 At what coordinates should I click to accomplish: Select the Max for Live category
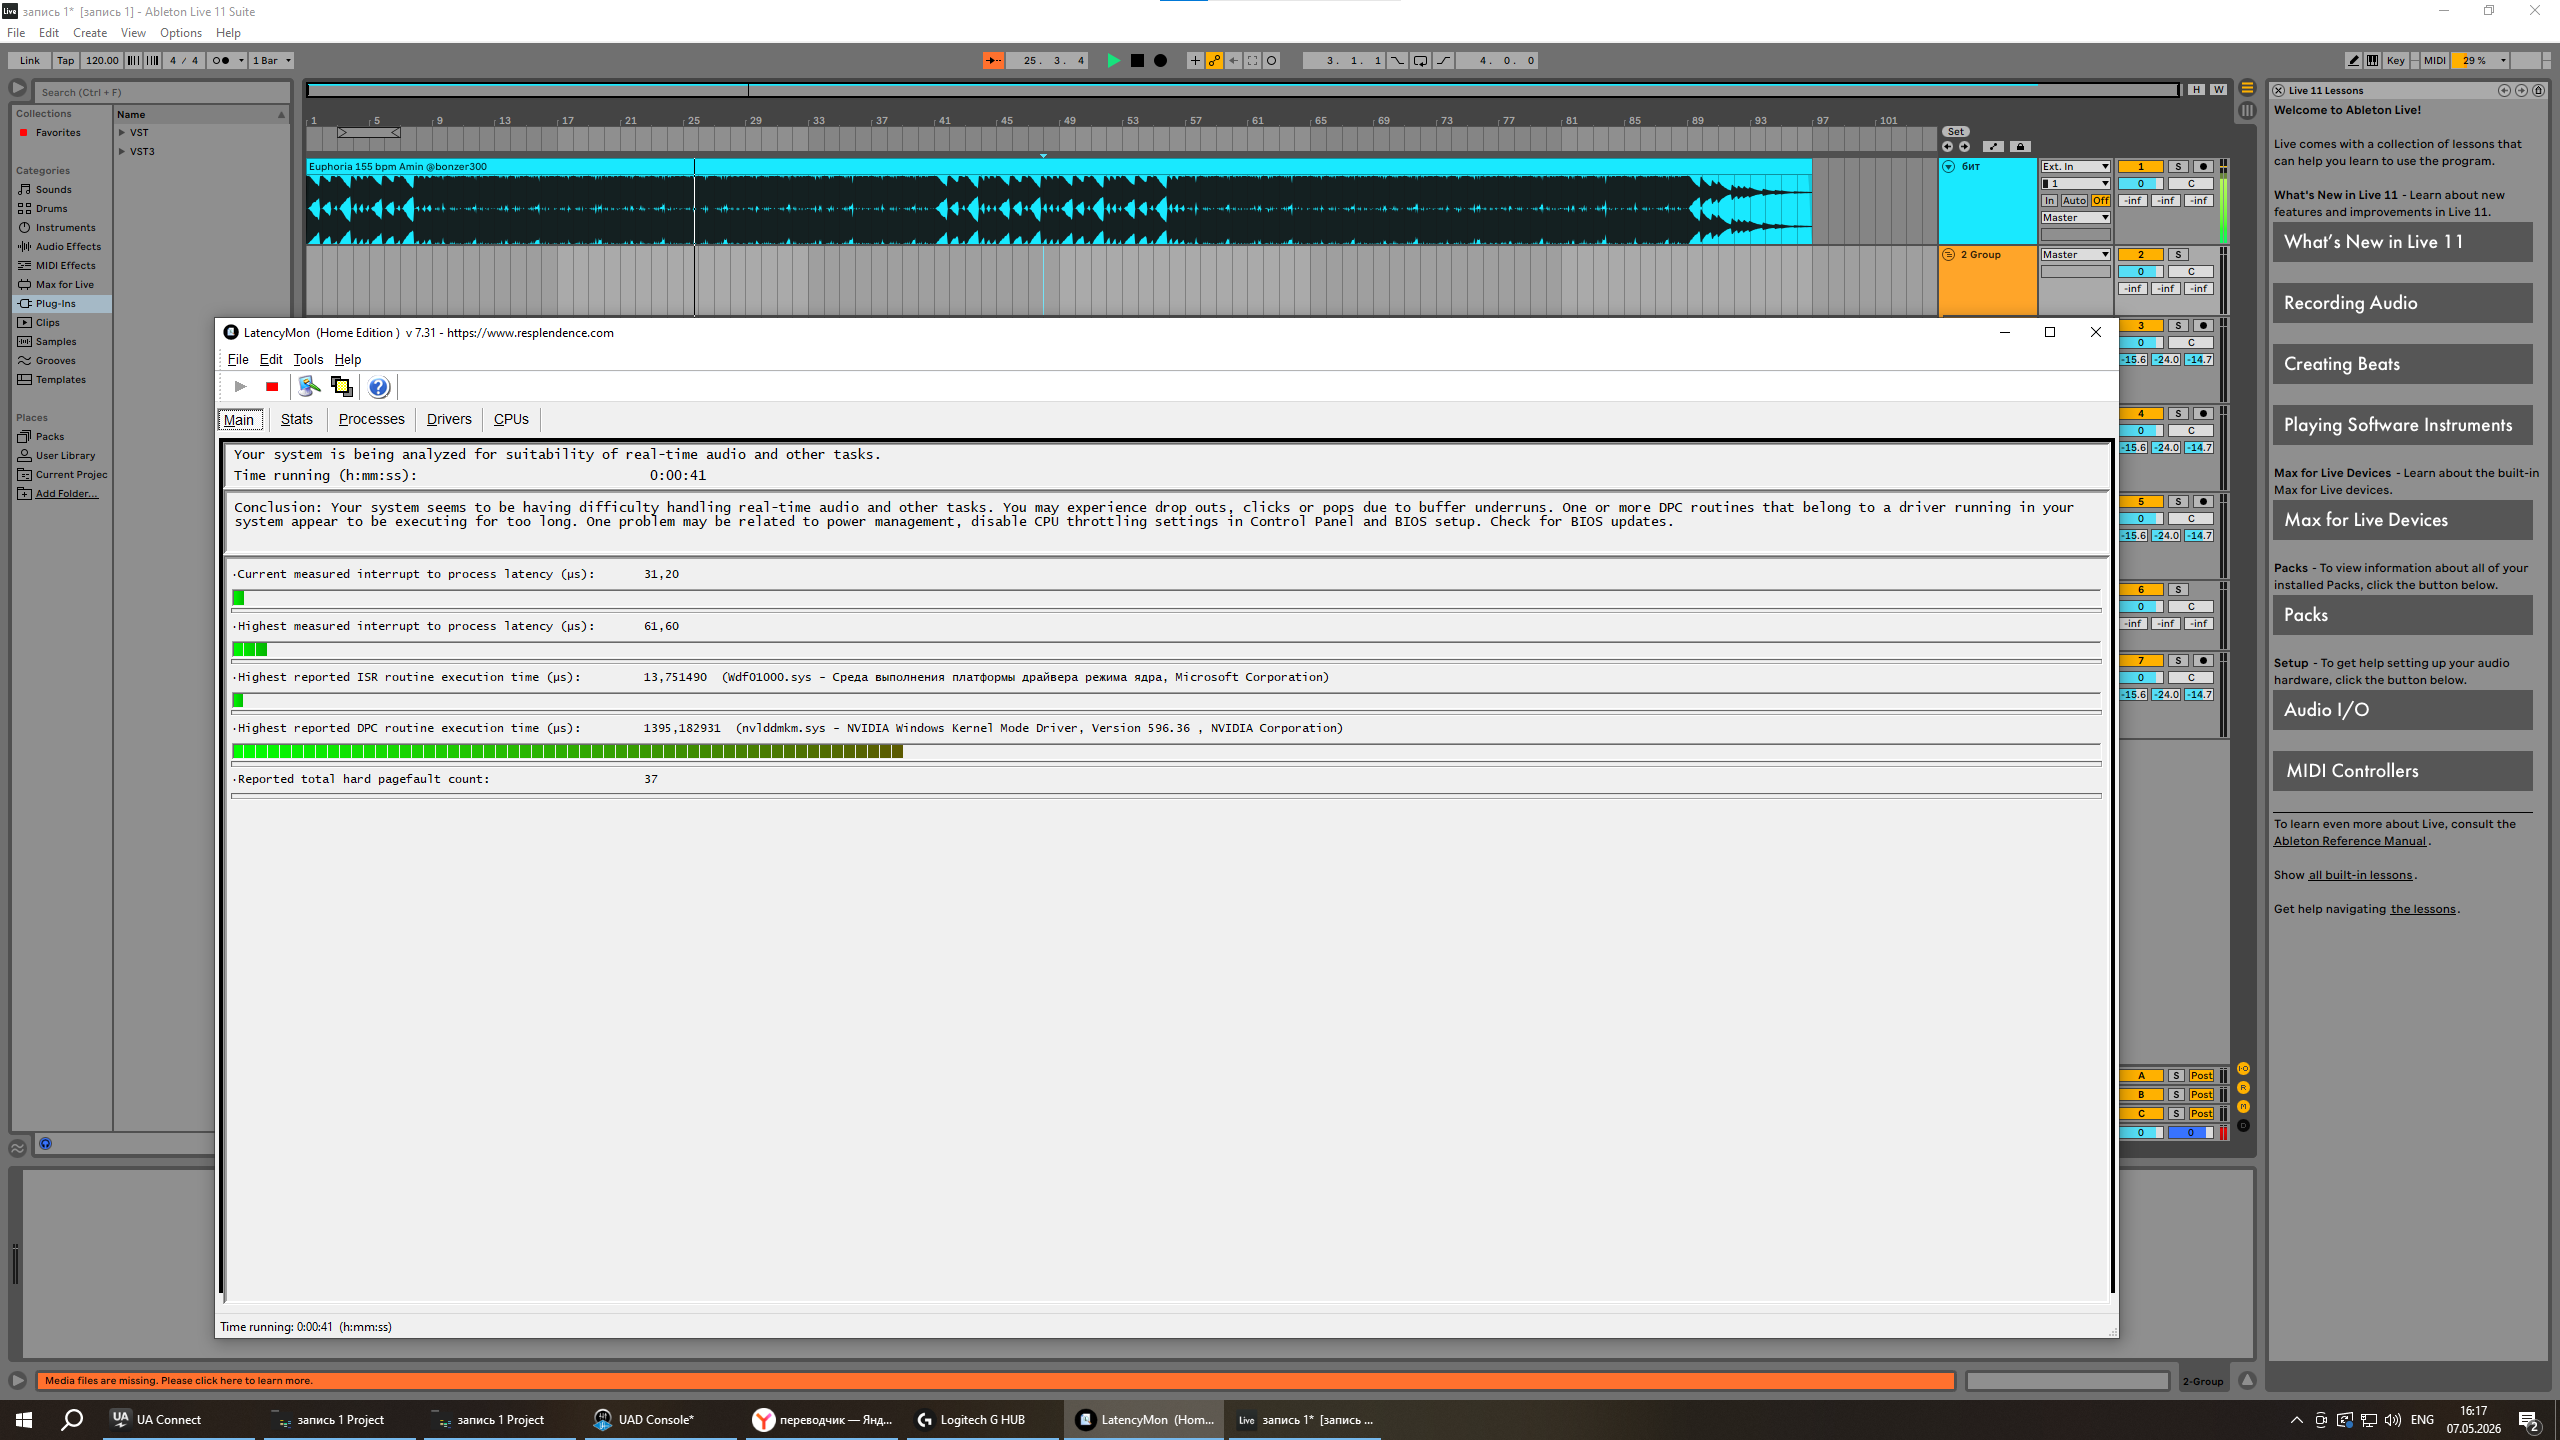65,284
